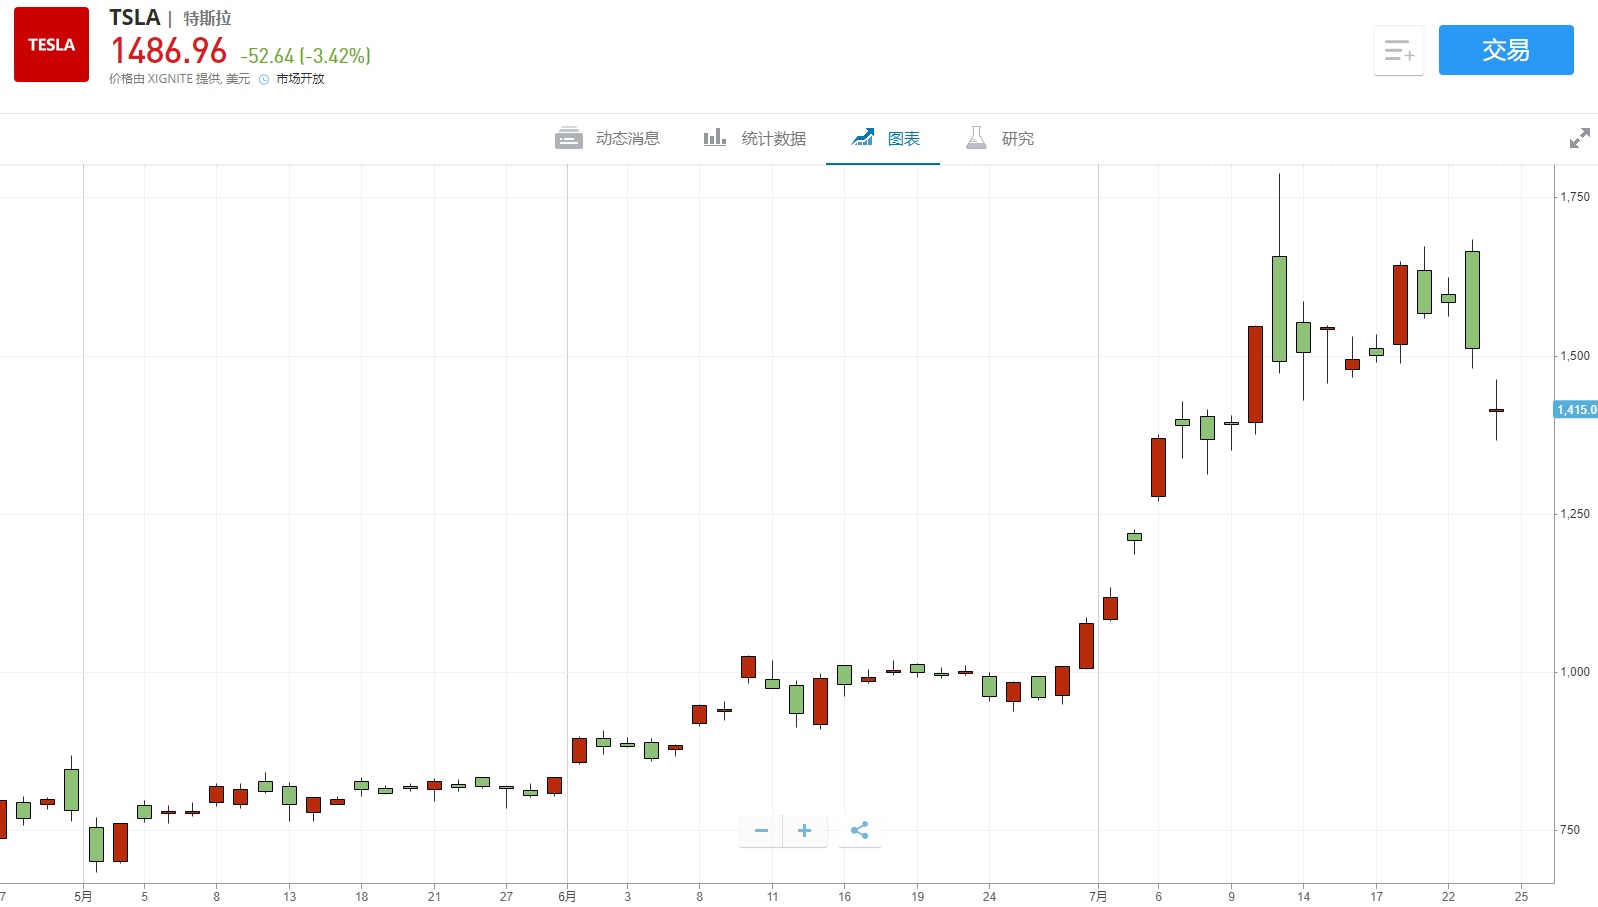
Task: Click the 1,415.0 price label
Action: click(1576, 410)
